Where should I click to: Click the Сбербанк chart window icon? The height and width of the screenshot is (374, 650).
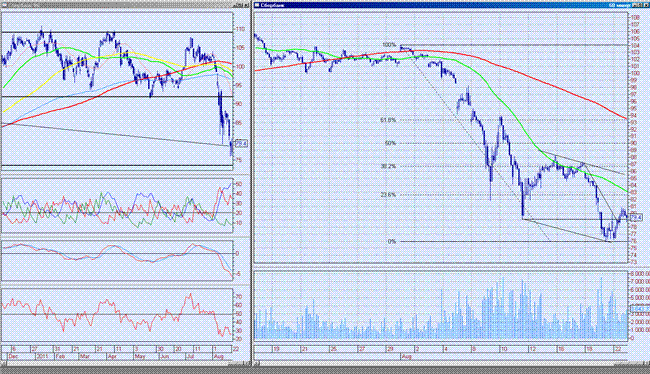pos(257,5)
